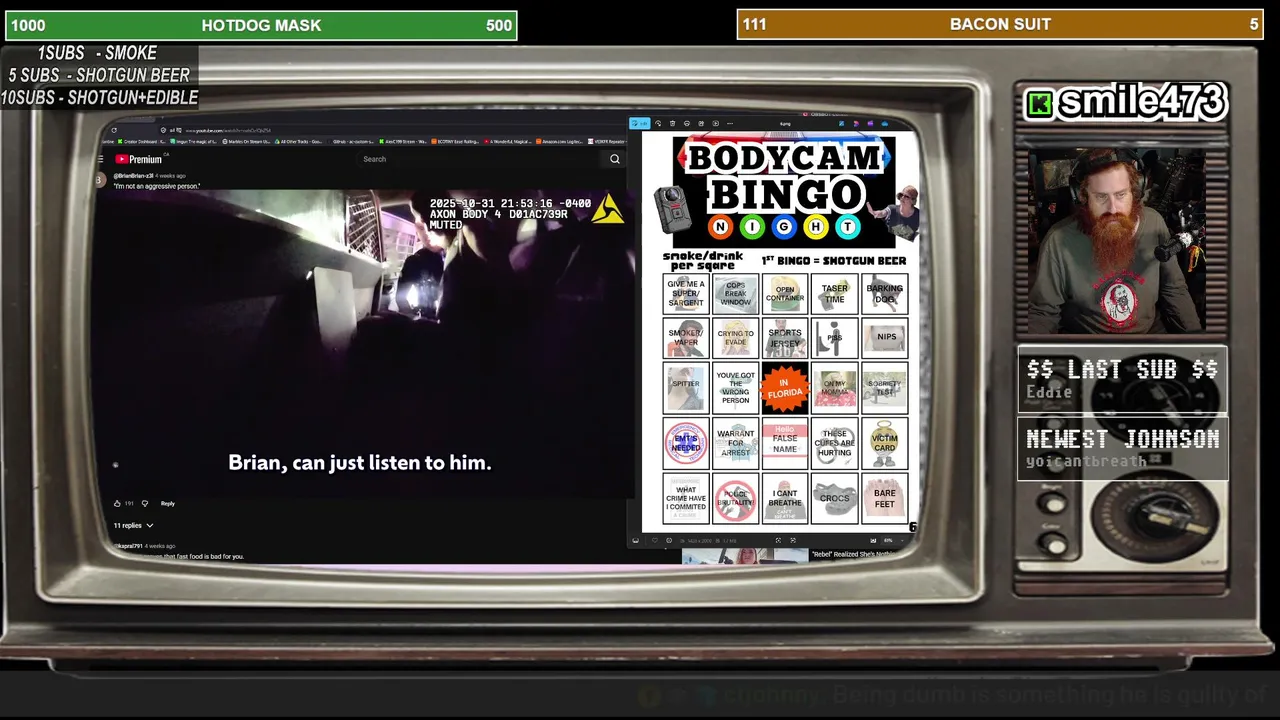Viewport: 1280px width, 720px height.
Task: Click the kapral791 commenter username
Action: click(x=129, y=546)
